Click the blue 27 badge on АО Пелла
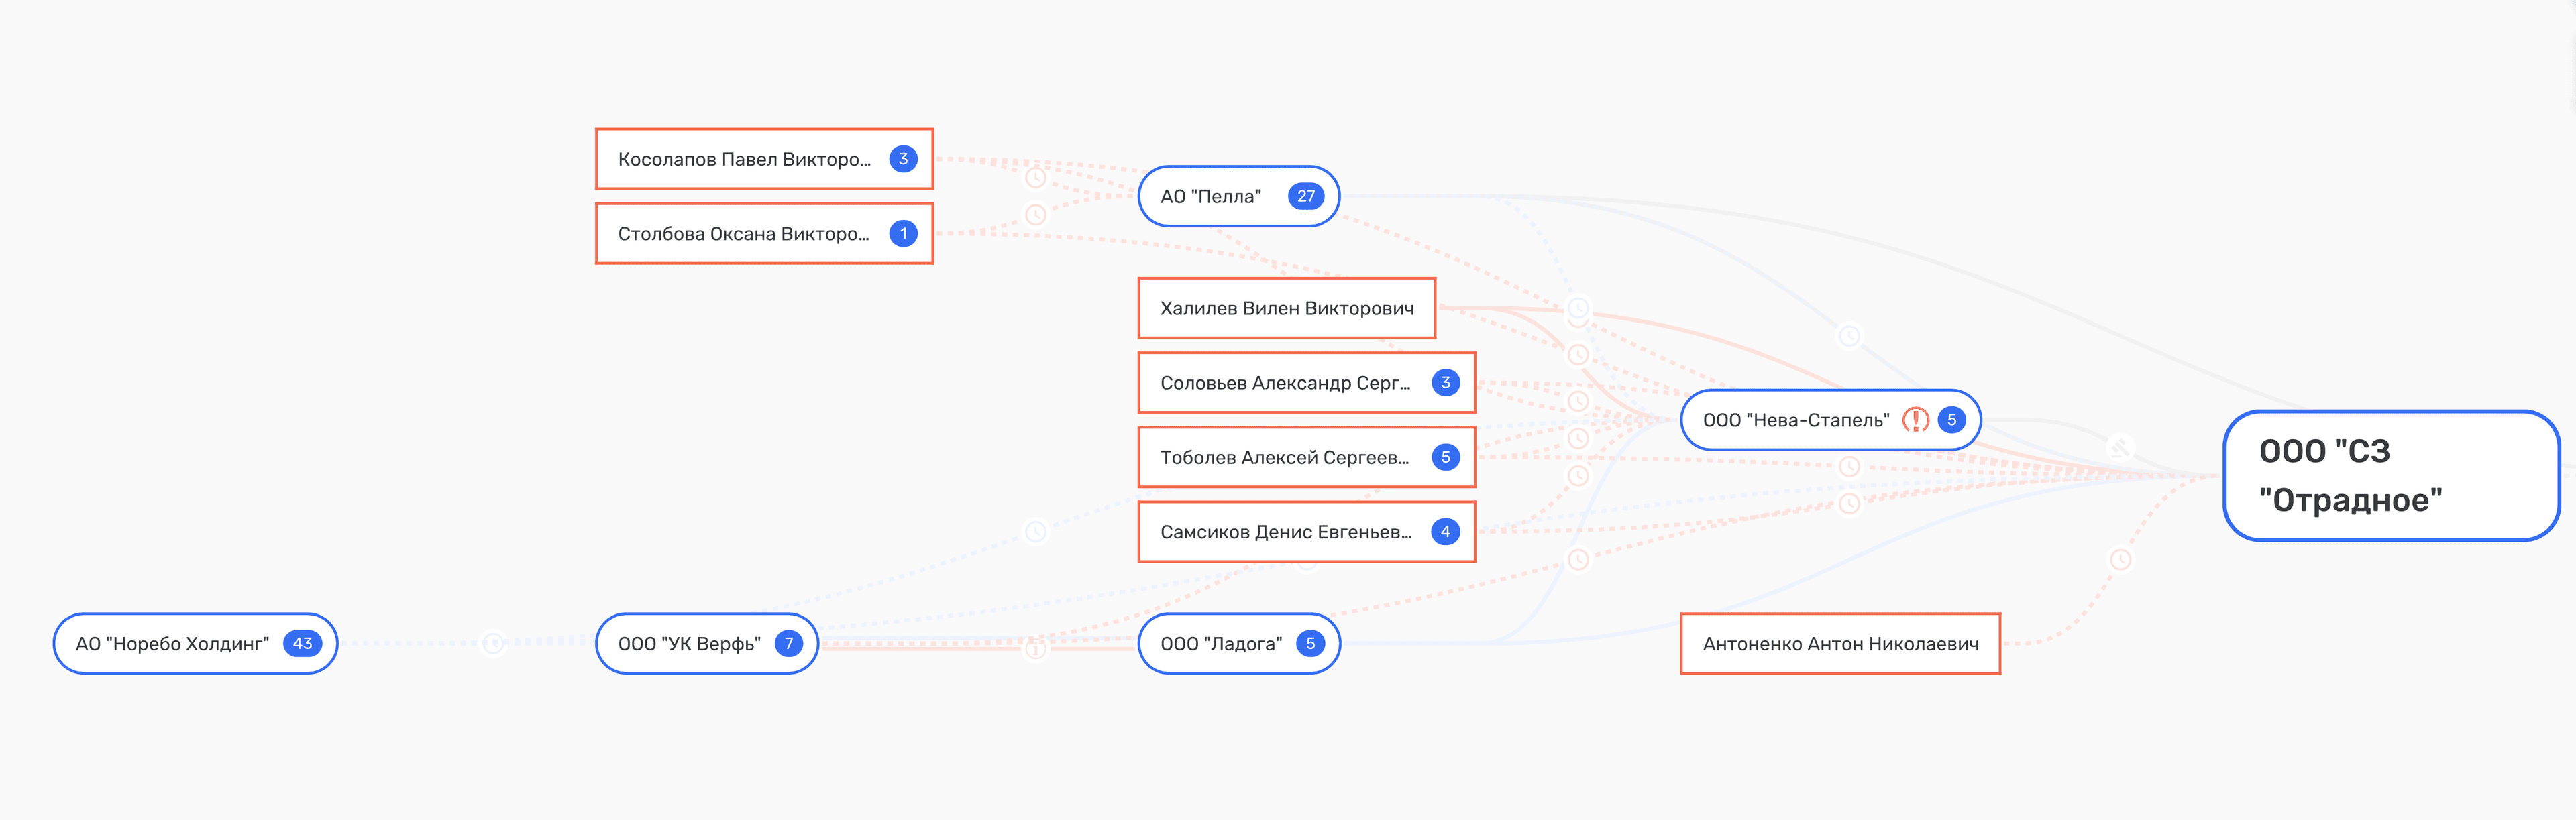Screen dimensions: 2576x820 (1305, 196)
